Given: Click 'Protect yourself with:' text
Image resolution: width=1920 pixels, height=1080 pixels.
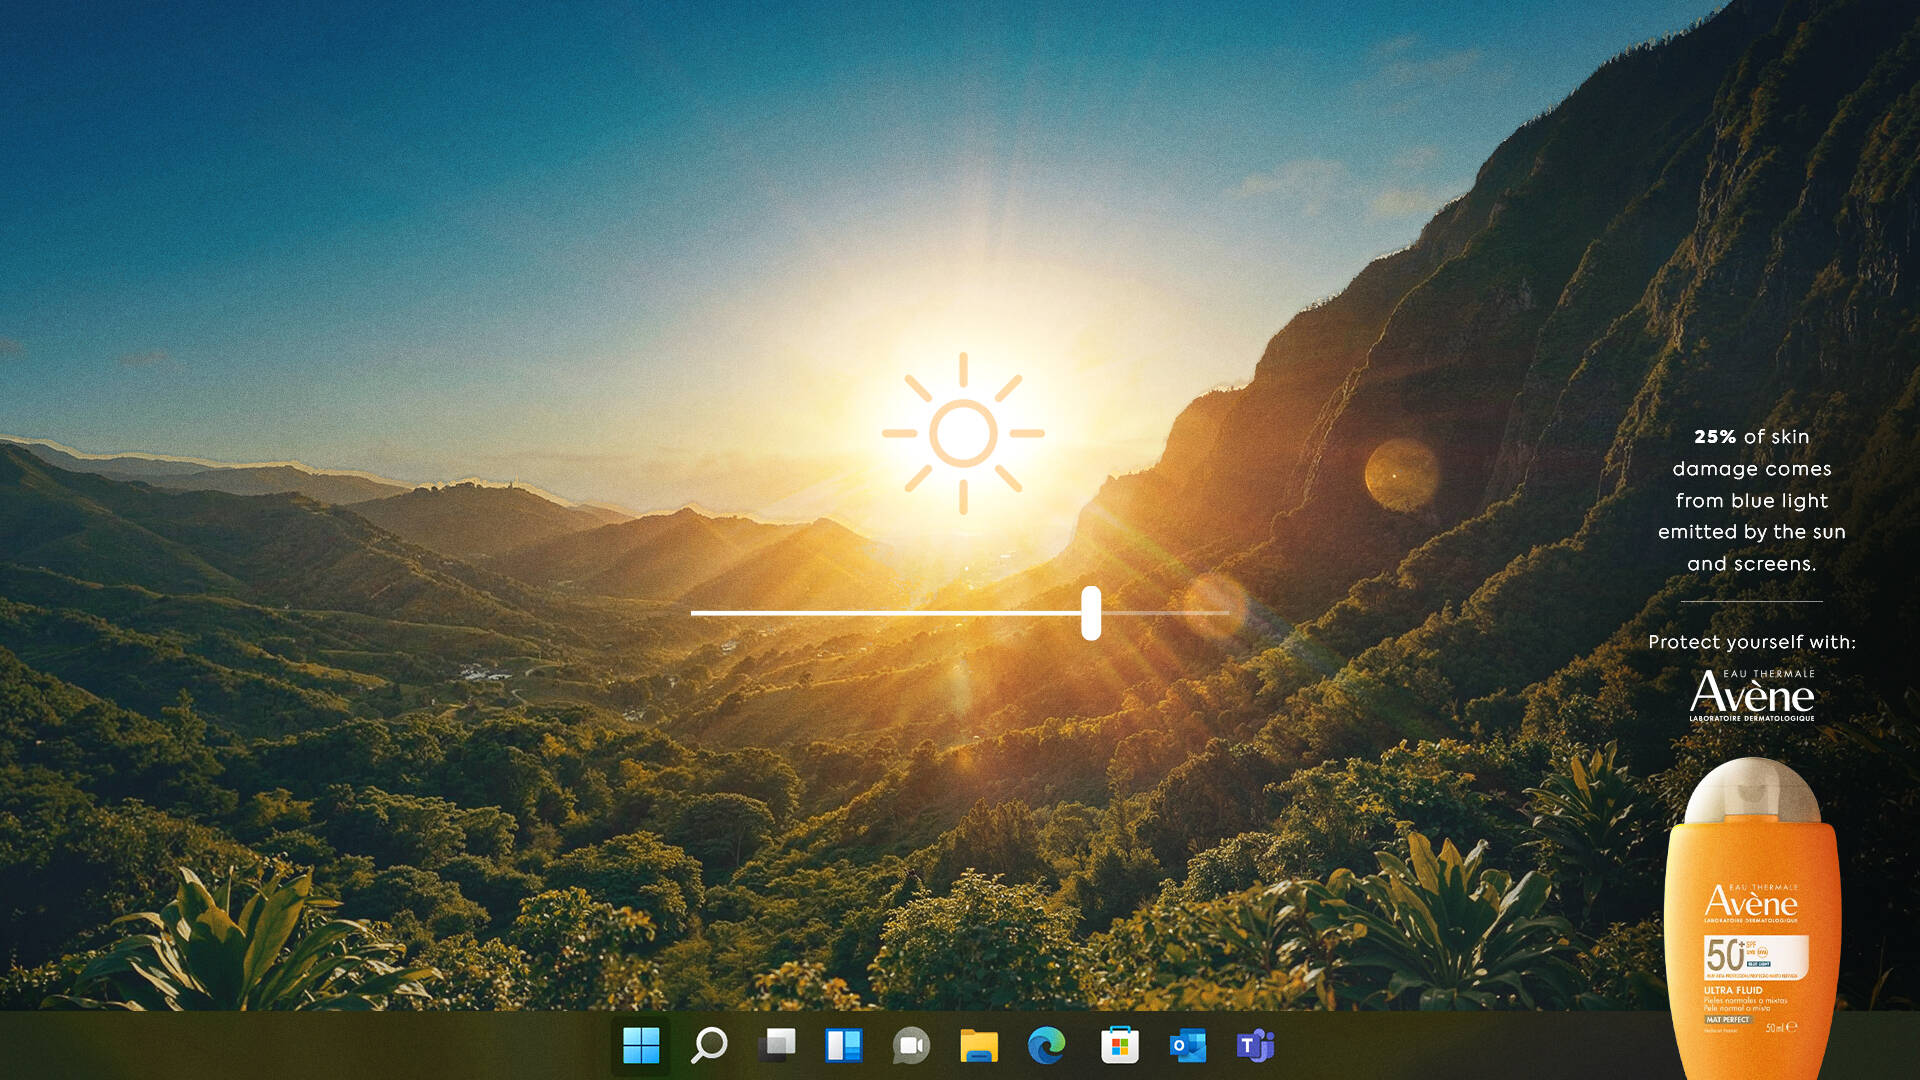Looking at the screenshot, I should point(1752,642).
